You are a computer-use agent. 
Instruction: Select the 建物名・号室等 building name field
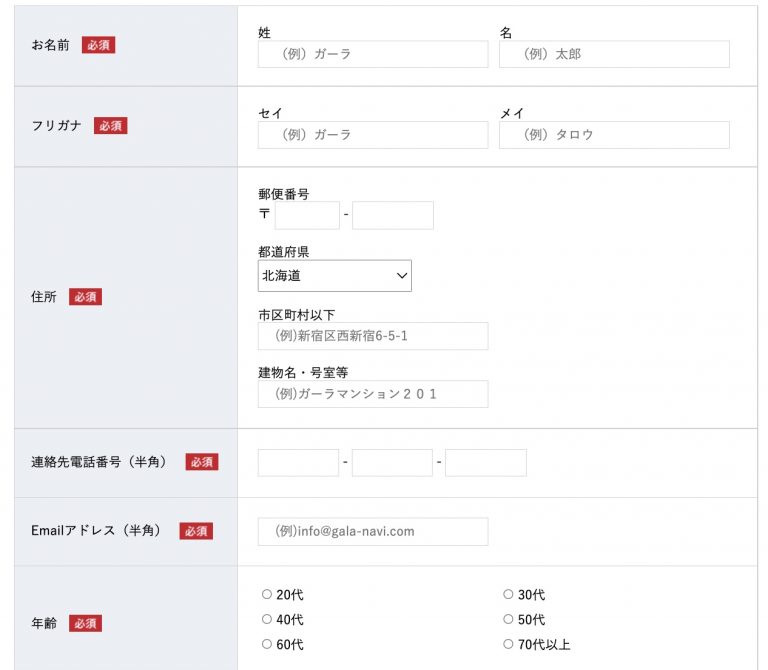[373, 394]
